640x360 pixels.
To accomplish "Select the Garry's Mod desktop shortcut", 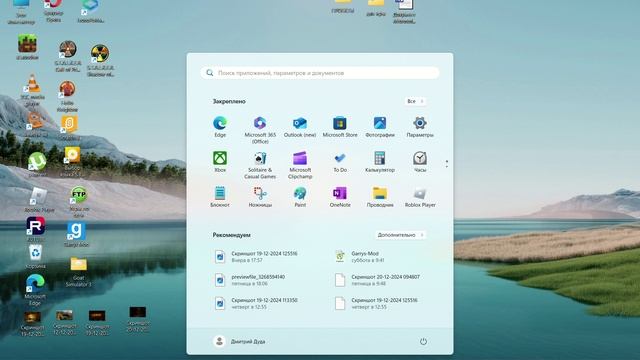I will pyautogui.click(x=76, y=235).
